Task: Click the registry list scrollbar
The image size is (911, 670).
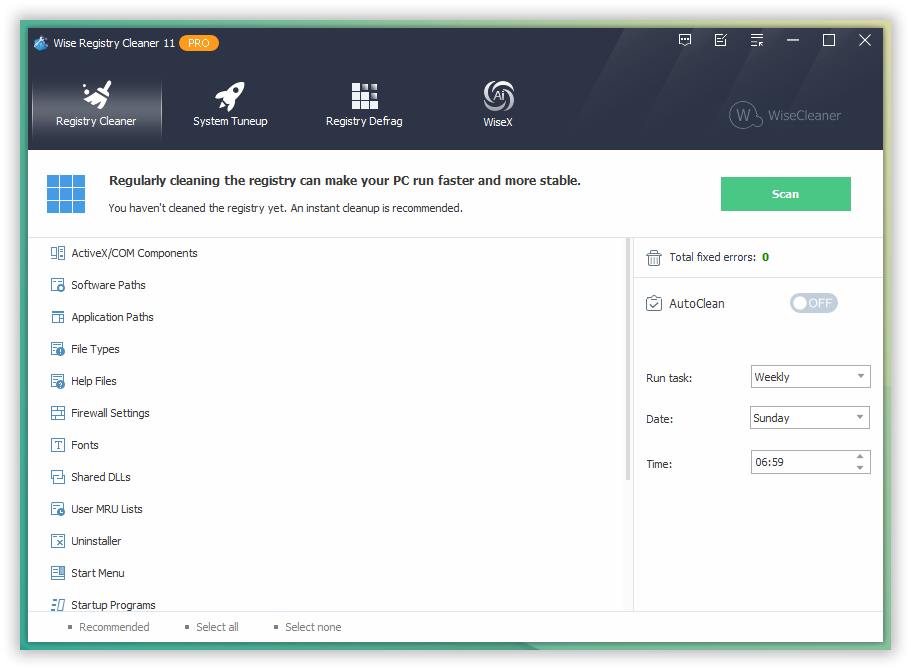Action: click(628, 359)
